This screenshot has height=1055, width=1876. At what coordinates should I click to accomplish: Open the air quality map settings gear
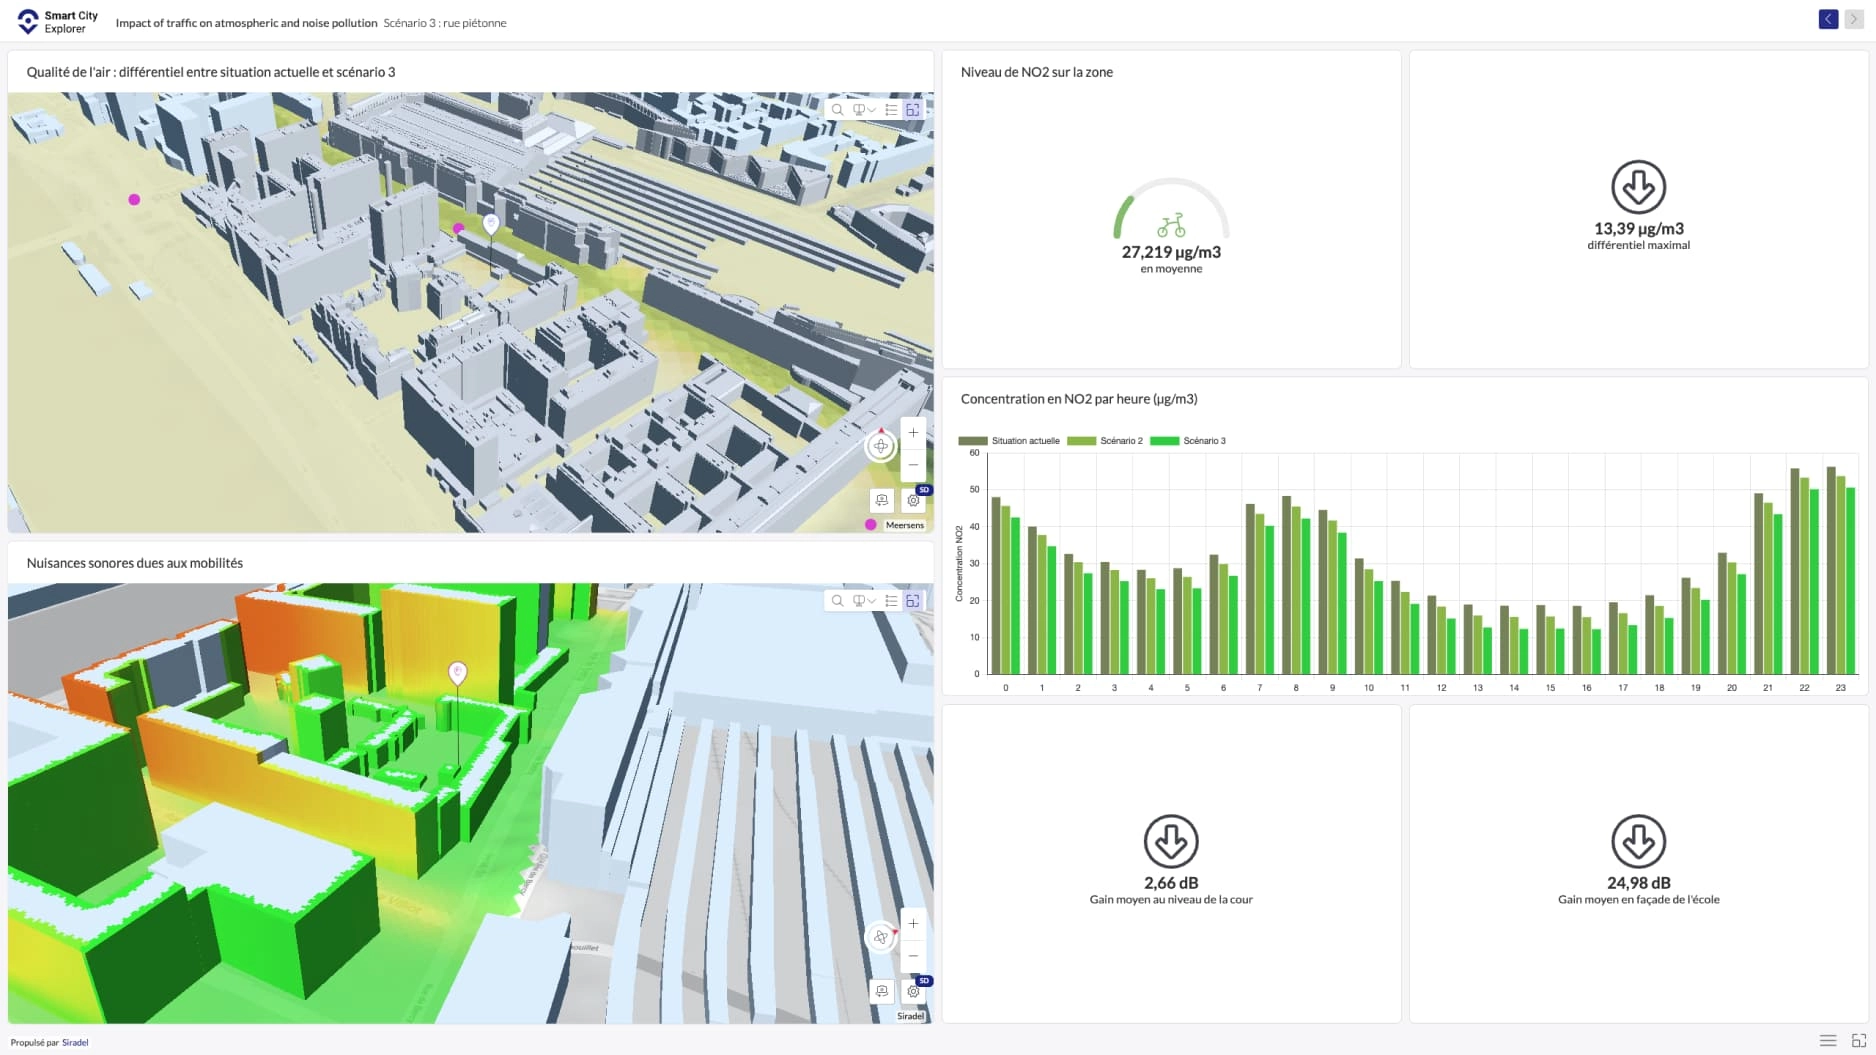tap(912, 500)
